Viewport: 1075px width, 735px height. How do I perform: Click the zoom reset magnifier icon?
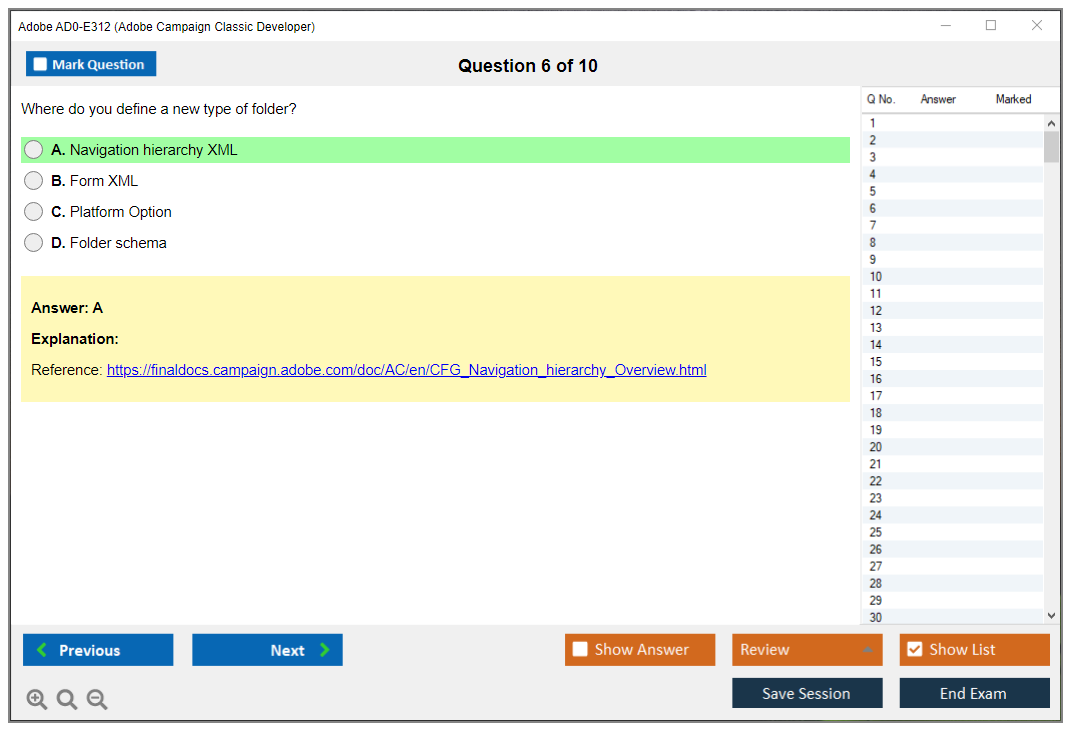pyautogui.click(x=67, y=700)
